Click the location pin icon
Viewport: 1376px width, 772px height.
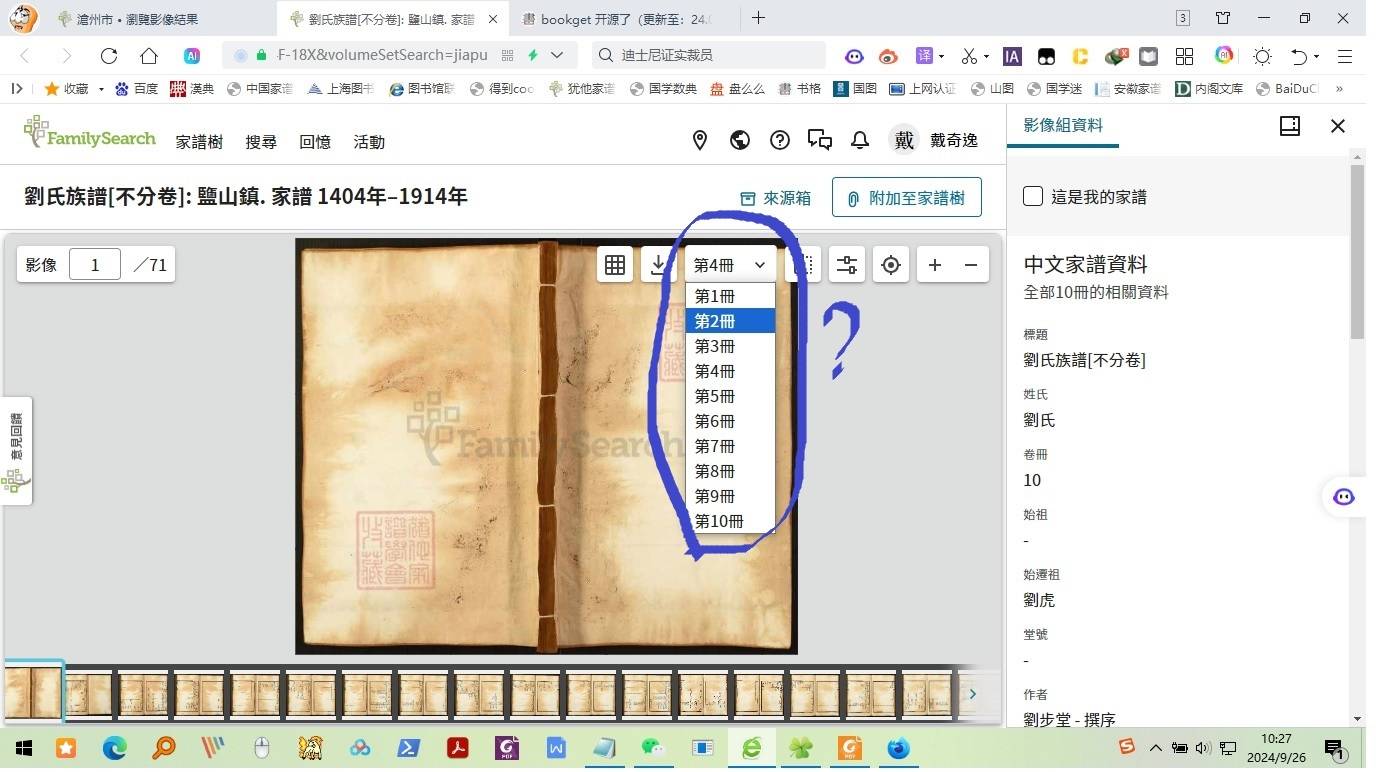700,141
